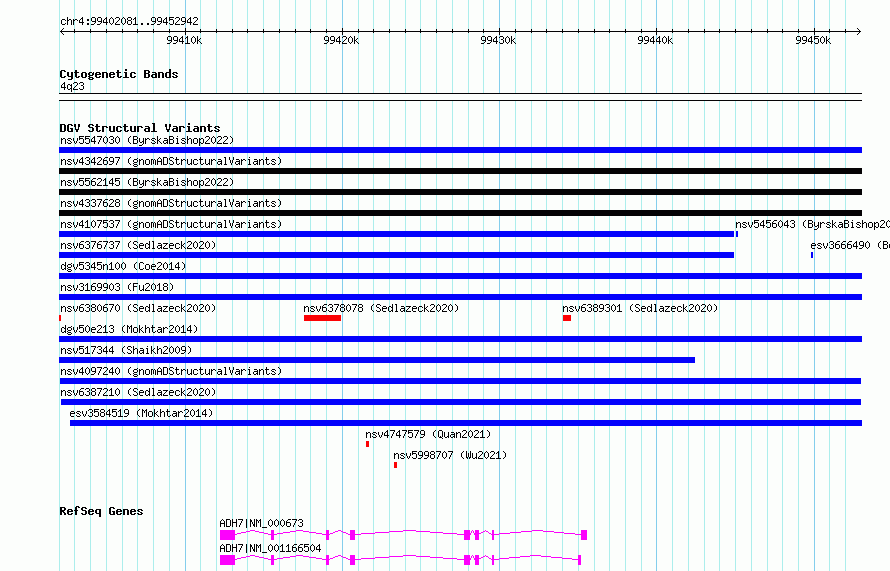Click the nsv4747579 (Quan2021) label
This screenshot has width=890, height=571.
(x=428, y=434)
